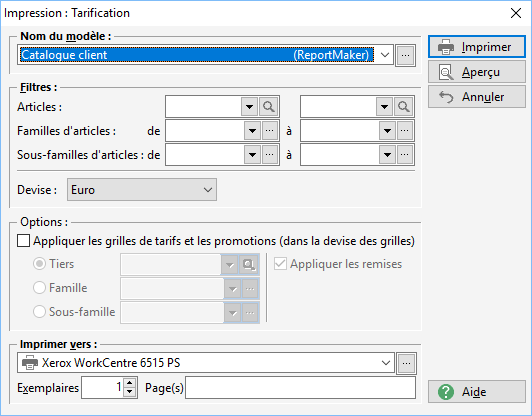Increase Exemplaires count with up arrow
Screen dimensions: 532x416
click(130, 383)
